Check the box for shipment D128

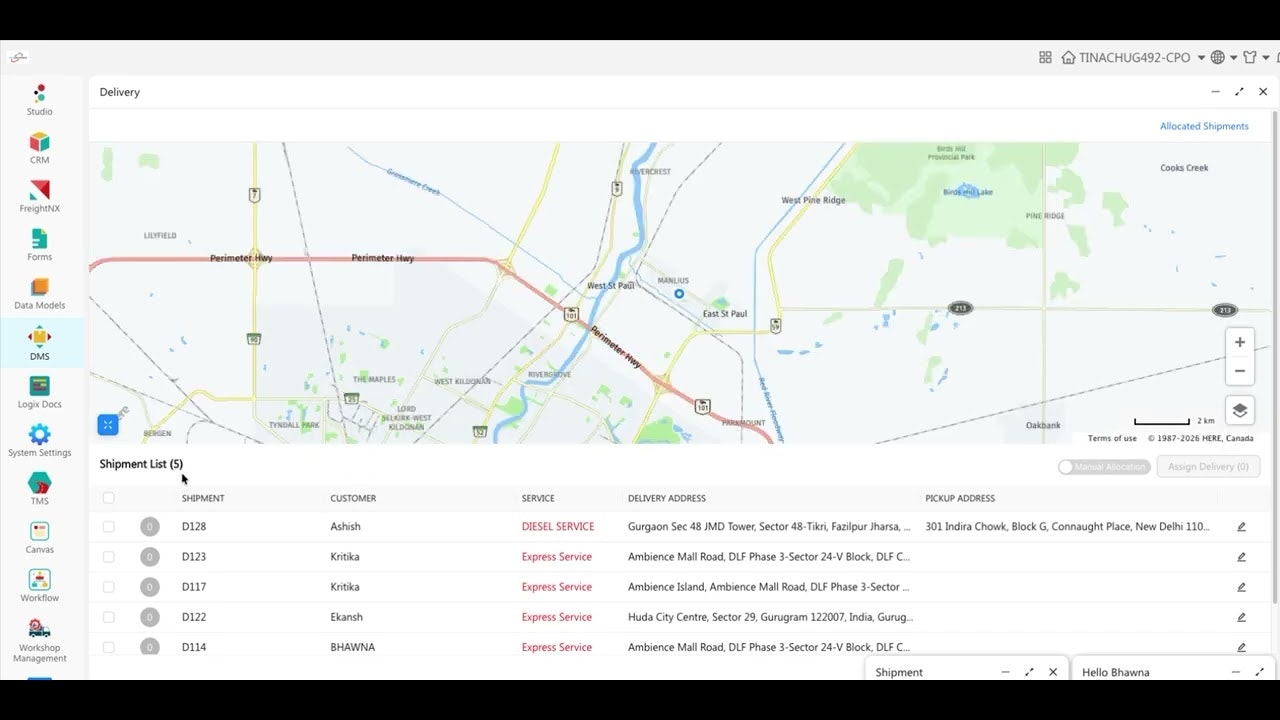point(108,527)
